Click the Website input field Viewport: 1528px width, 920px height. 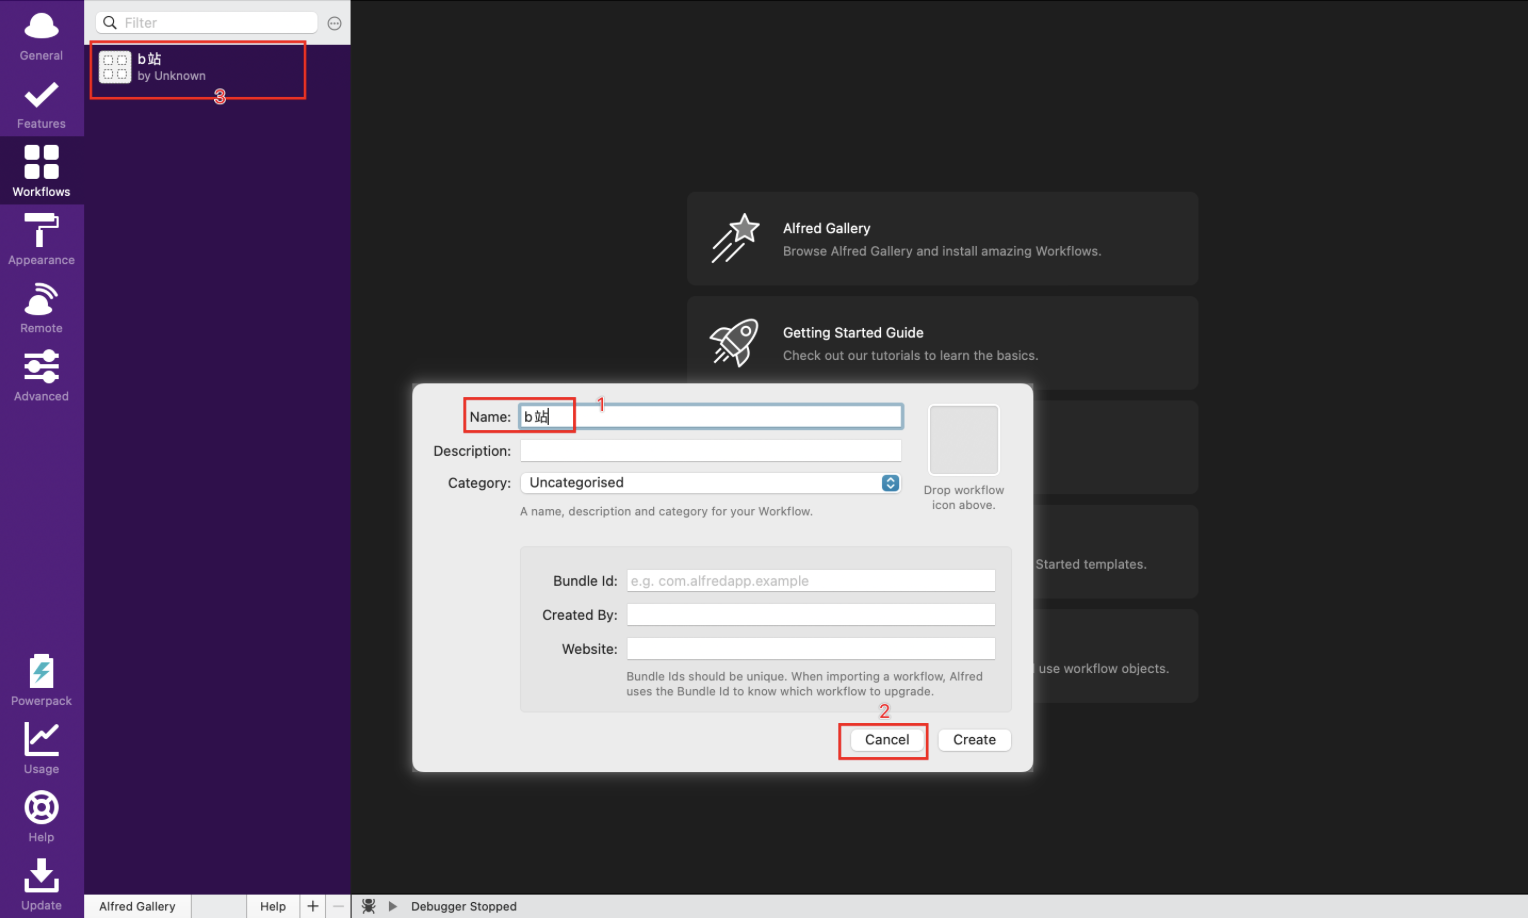coord(811,649)
